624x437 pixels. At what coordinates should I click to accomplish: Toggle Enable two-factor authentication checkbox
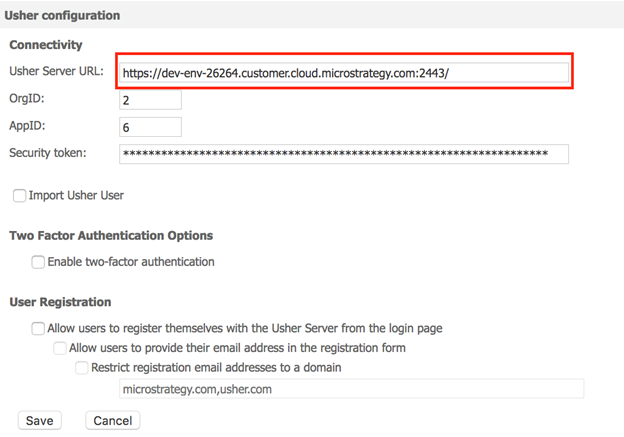point(38,262)
